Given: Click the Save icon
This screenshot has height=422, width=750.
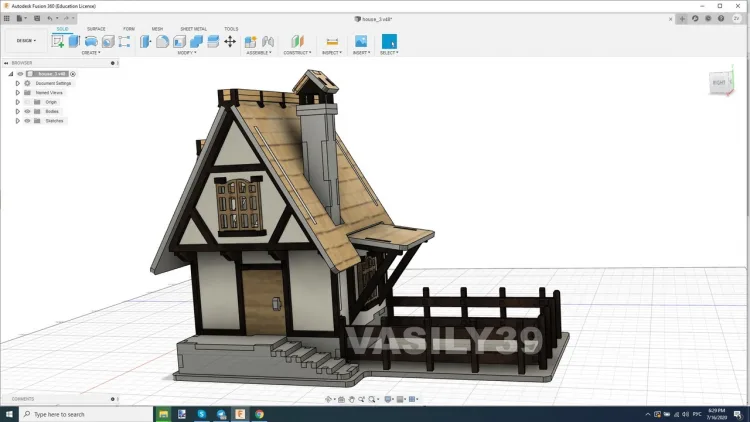Looking at the screenshot, I should [x=37, y=19].
